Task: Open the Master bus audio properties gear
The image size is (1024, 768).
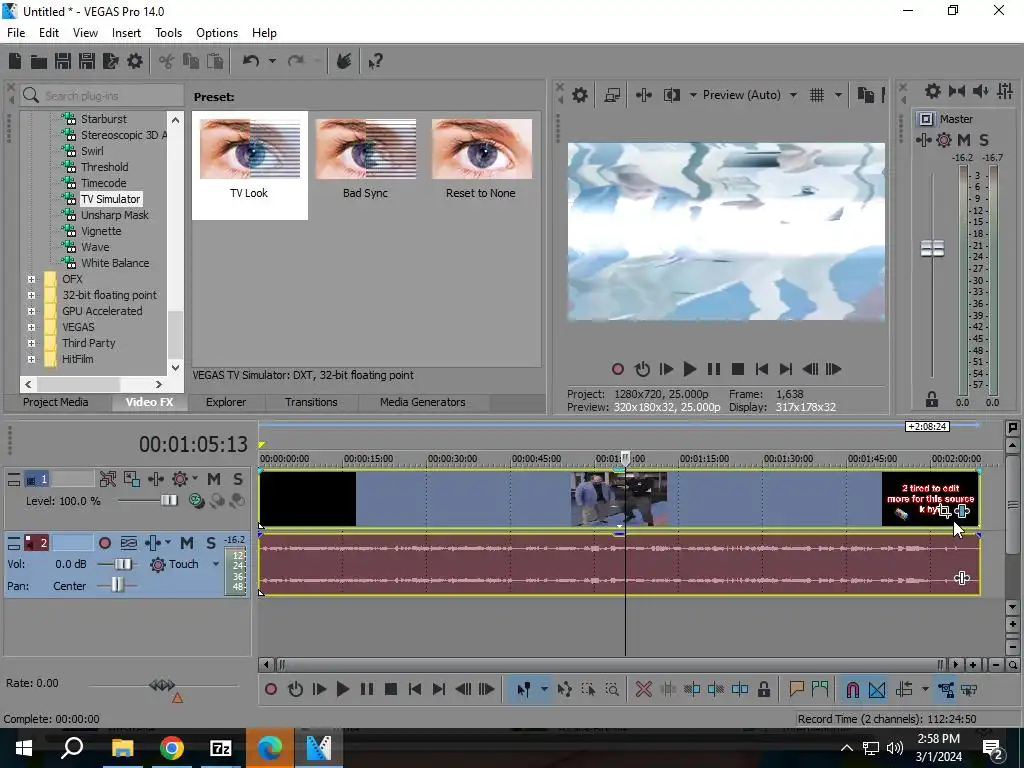Action: pos(933,91)
